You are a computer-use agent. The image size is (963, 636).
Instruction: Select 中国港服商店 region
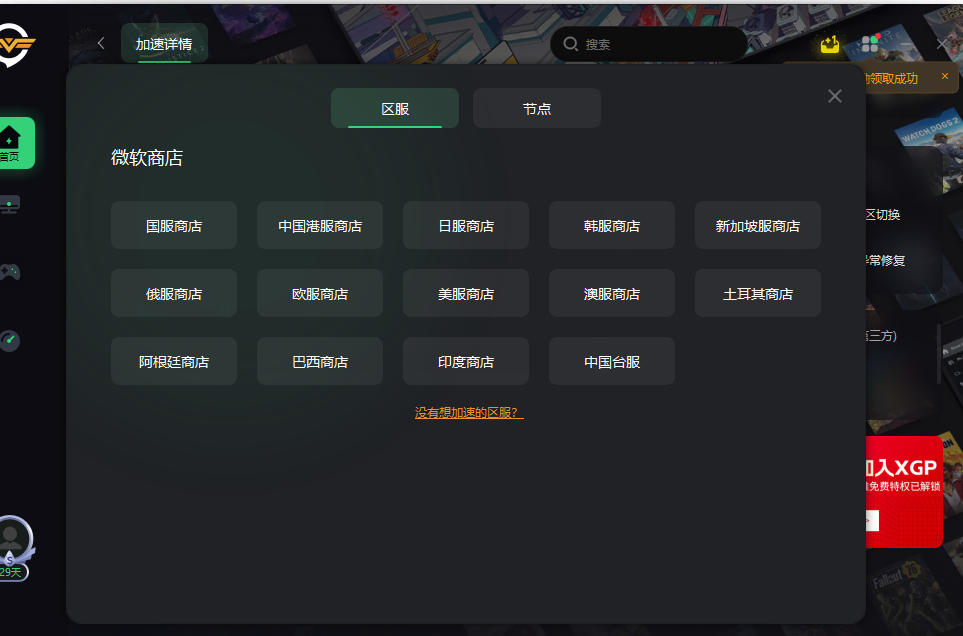coord(320,225)
